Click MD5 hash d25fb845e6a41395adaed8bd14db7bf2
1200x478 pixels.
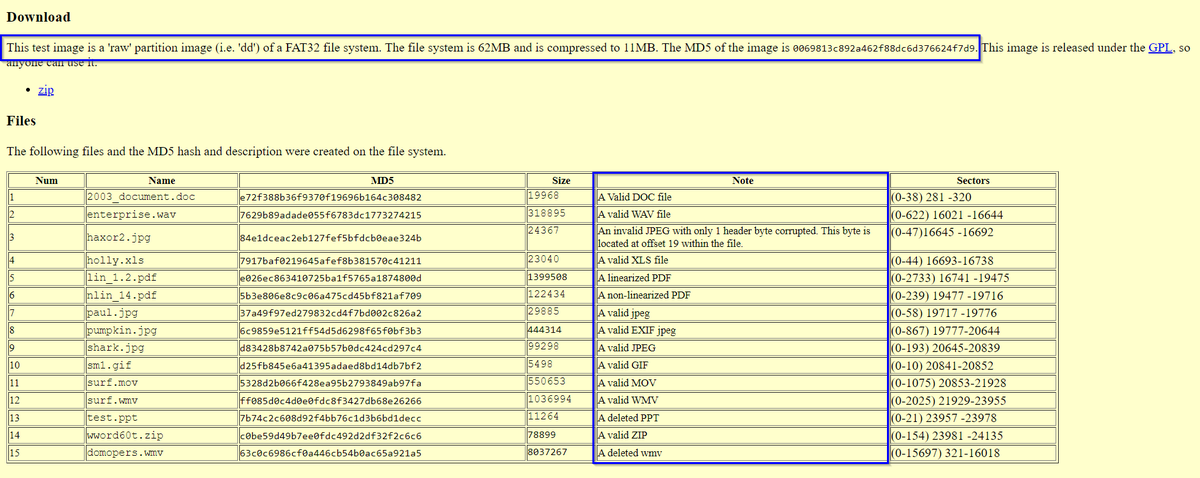click(331, 366)
